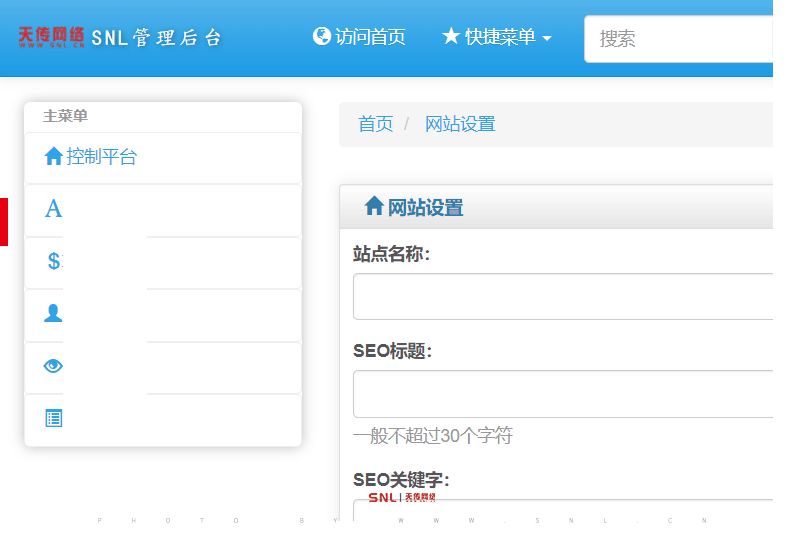The image size is (800, 533).
Task: Click the globe icon beside 访问首页
Action: tap(321, 36)
